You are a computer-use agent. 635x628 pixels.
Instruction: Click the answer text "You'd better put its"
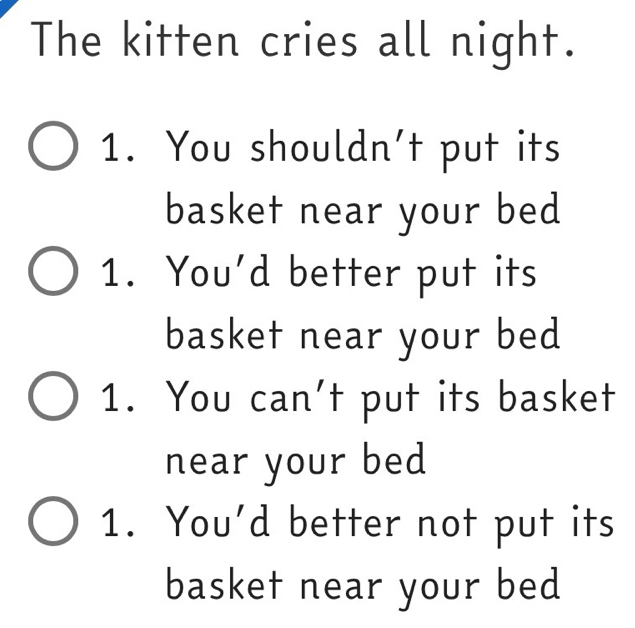click(x=351, y=273)
